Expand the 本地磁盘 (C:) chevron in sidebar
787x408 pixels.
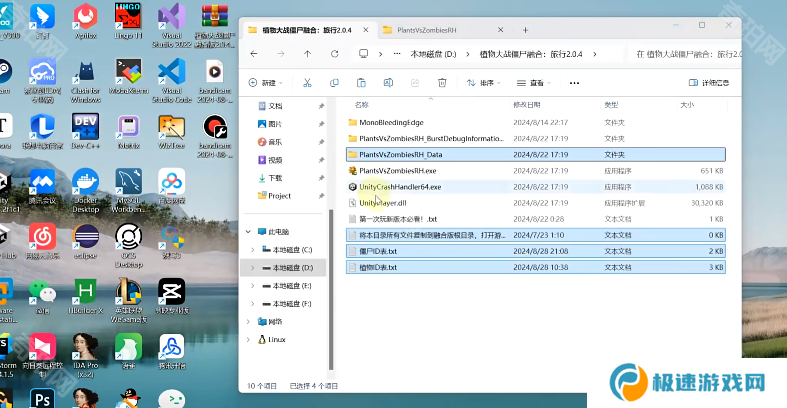coord(252,249)
